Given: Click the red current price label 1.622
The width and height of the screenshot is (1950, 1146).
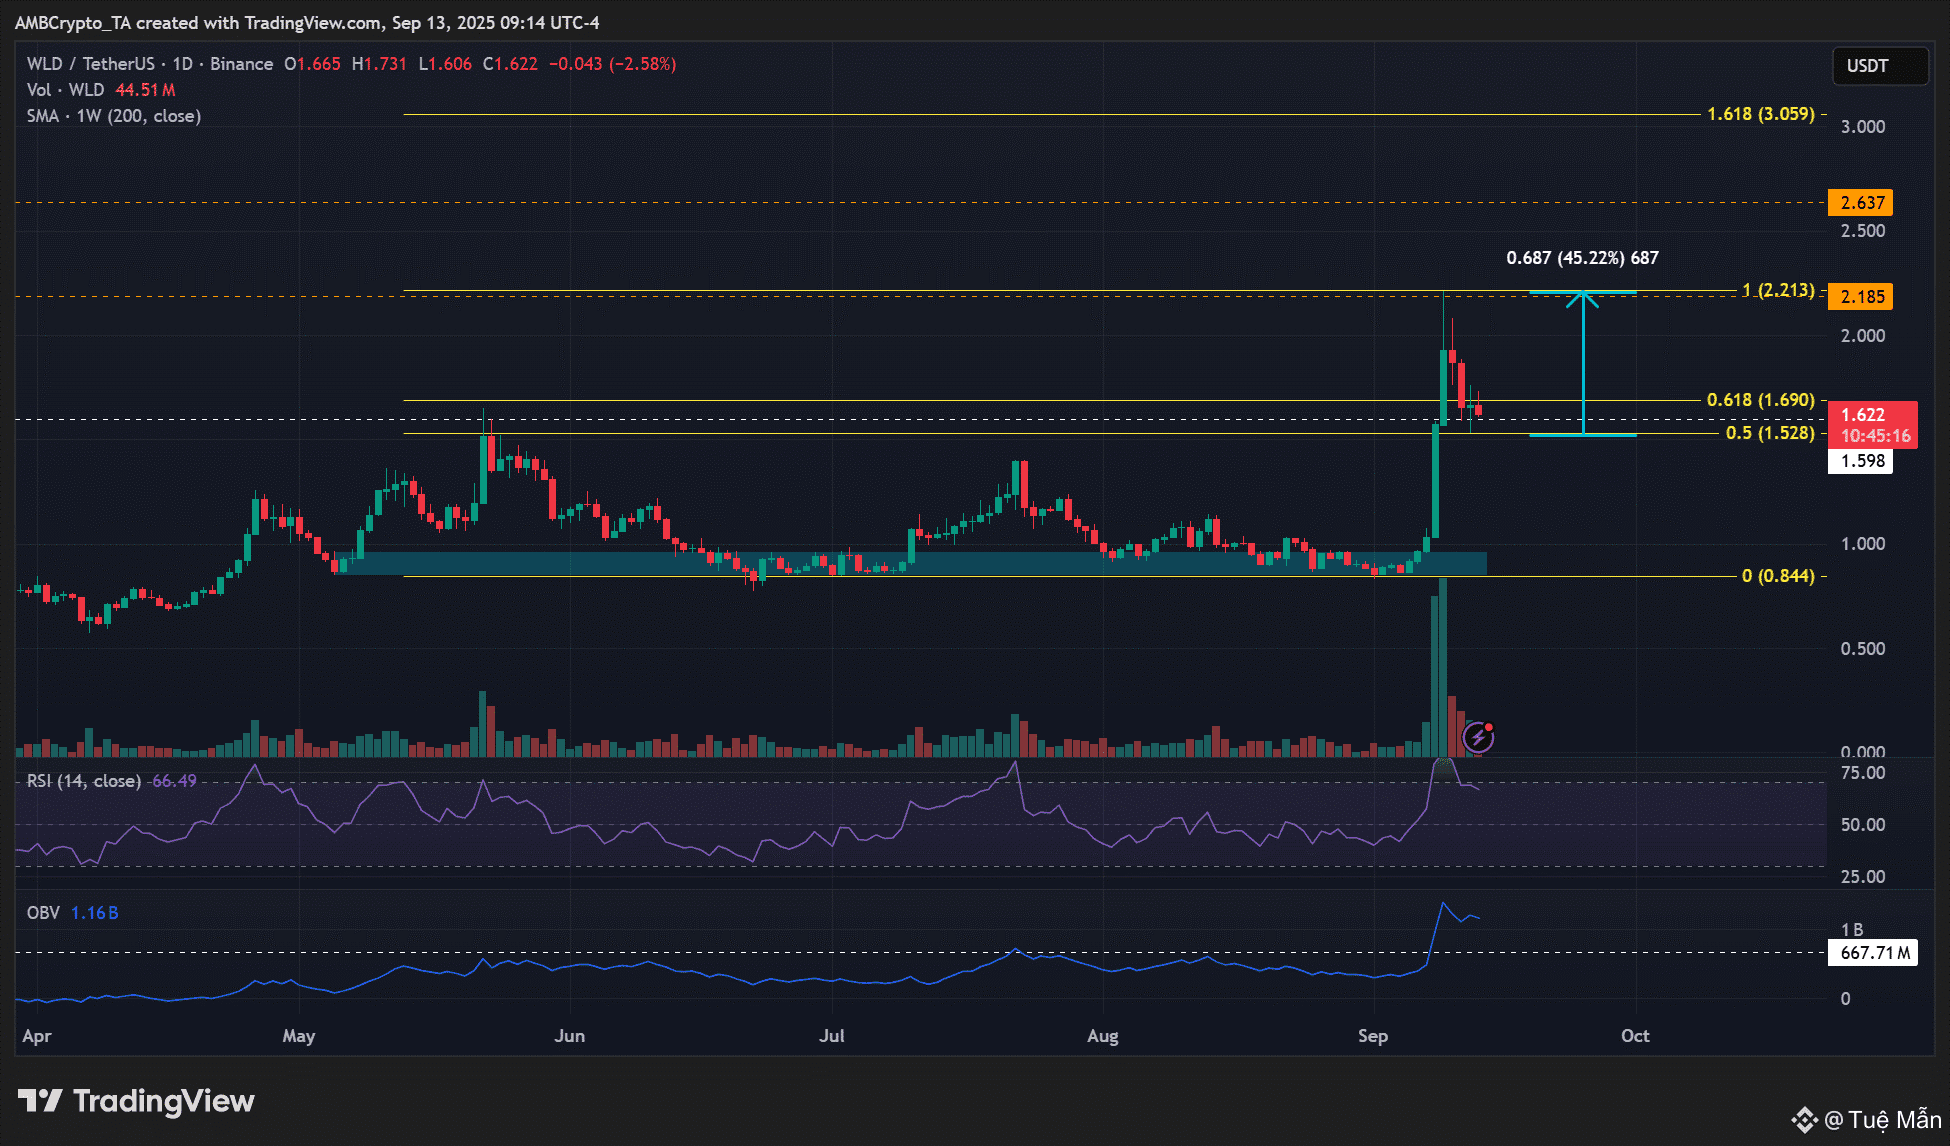Looking at the screenshot, I should (1863, 414).
